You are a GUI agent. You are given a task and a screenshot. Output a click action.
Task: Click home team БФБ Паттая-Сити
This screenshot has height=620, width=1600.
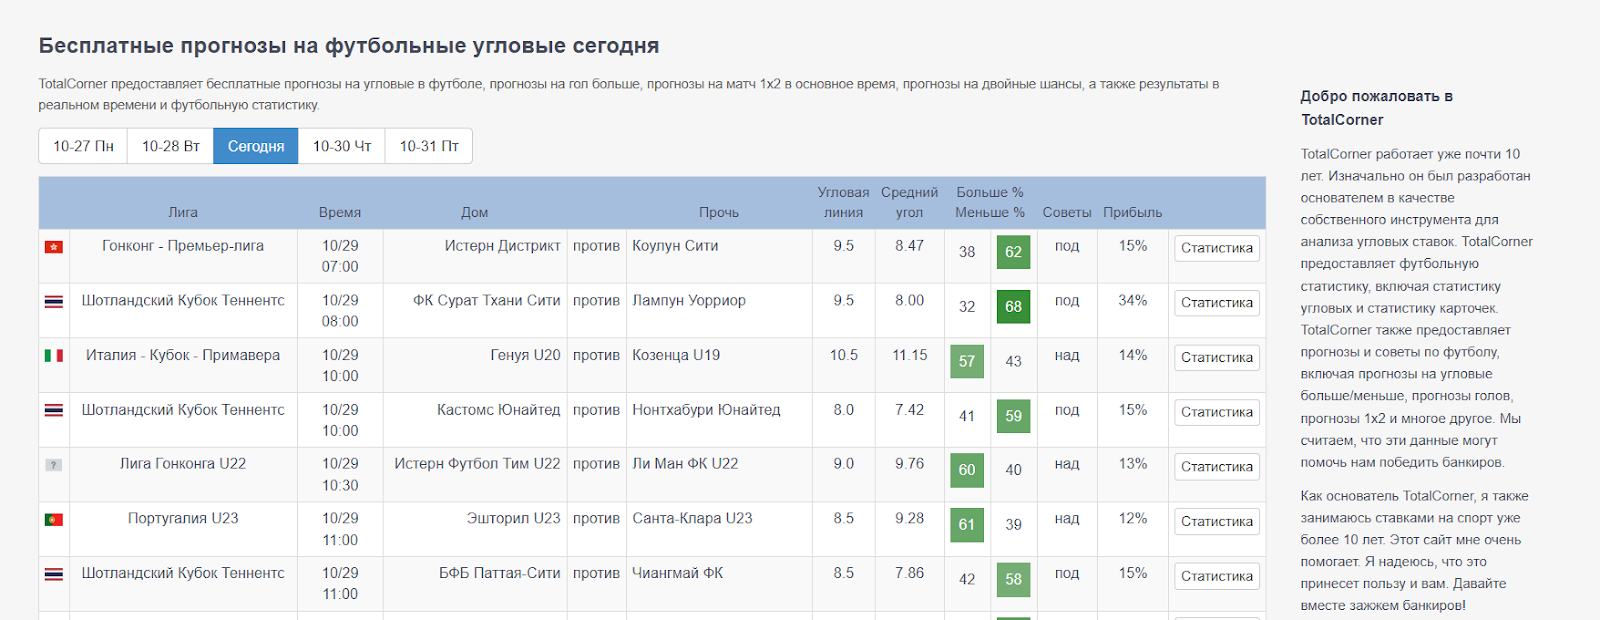pyautogui.click(x=499, y=573)
